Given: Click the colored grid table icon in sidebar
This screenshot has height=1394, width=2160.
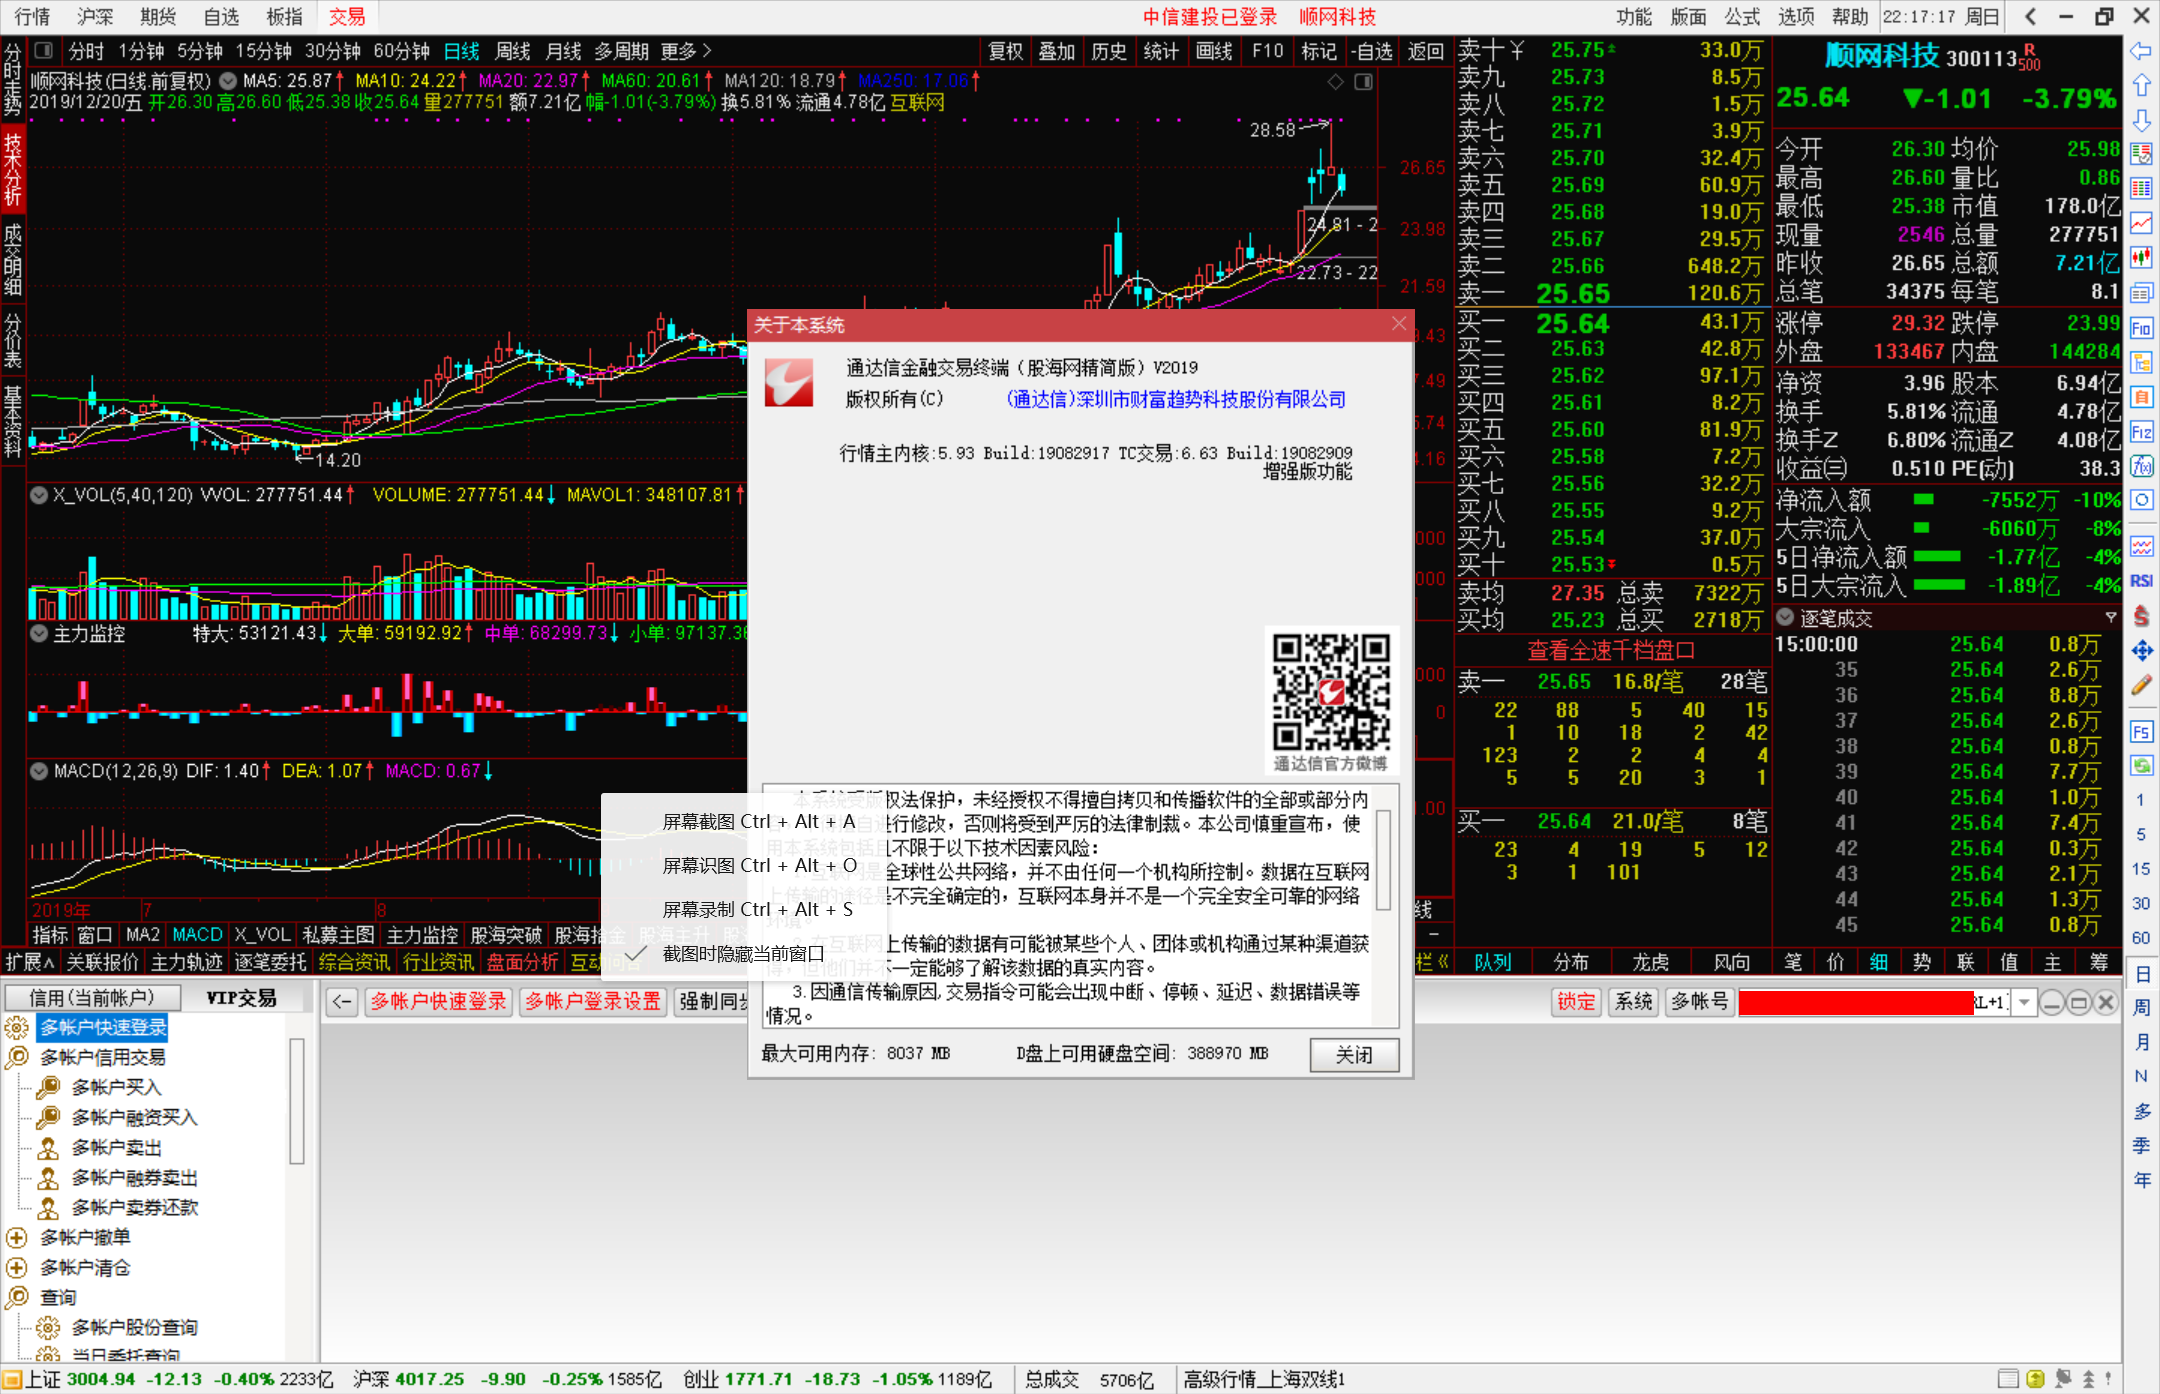Looking at the screenshot, I should (x=2141, y=189).
